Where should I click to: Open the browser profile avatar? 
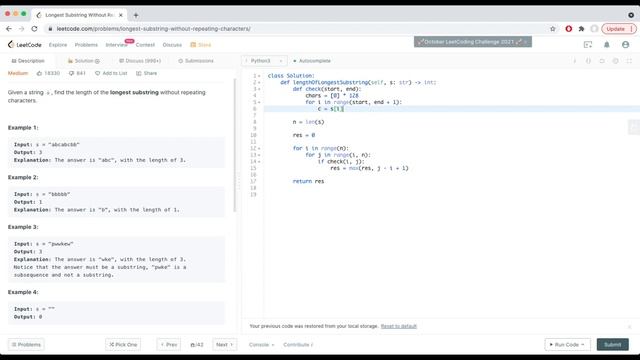[594, 29]
